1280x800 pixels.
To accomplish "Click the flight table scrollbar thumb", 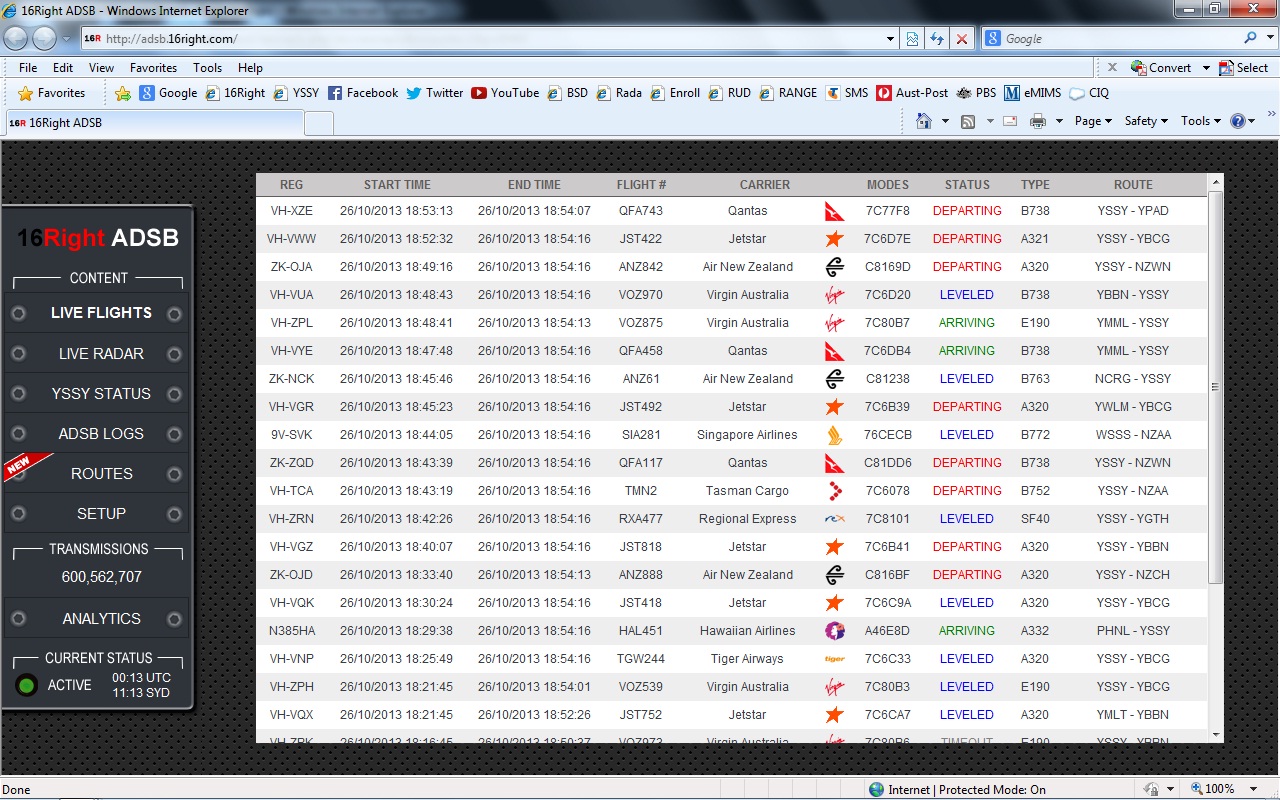I will [x=1216, y=387].
